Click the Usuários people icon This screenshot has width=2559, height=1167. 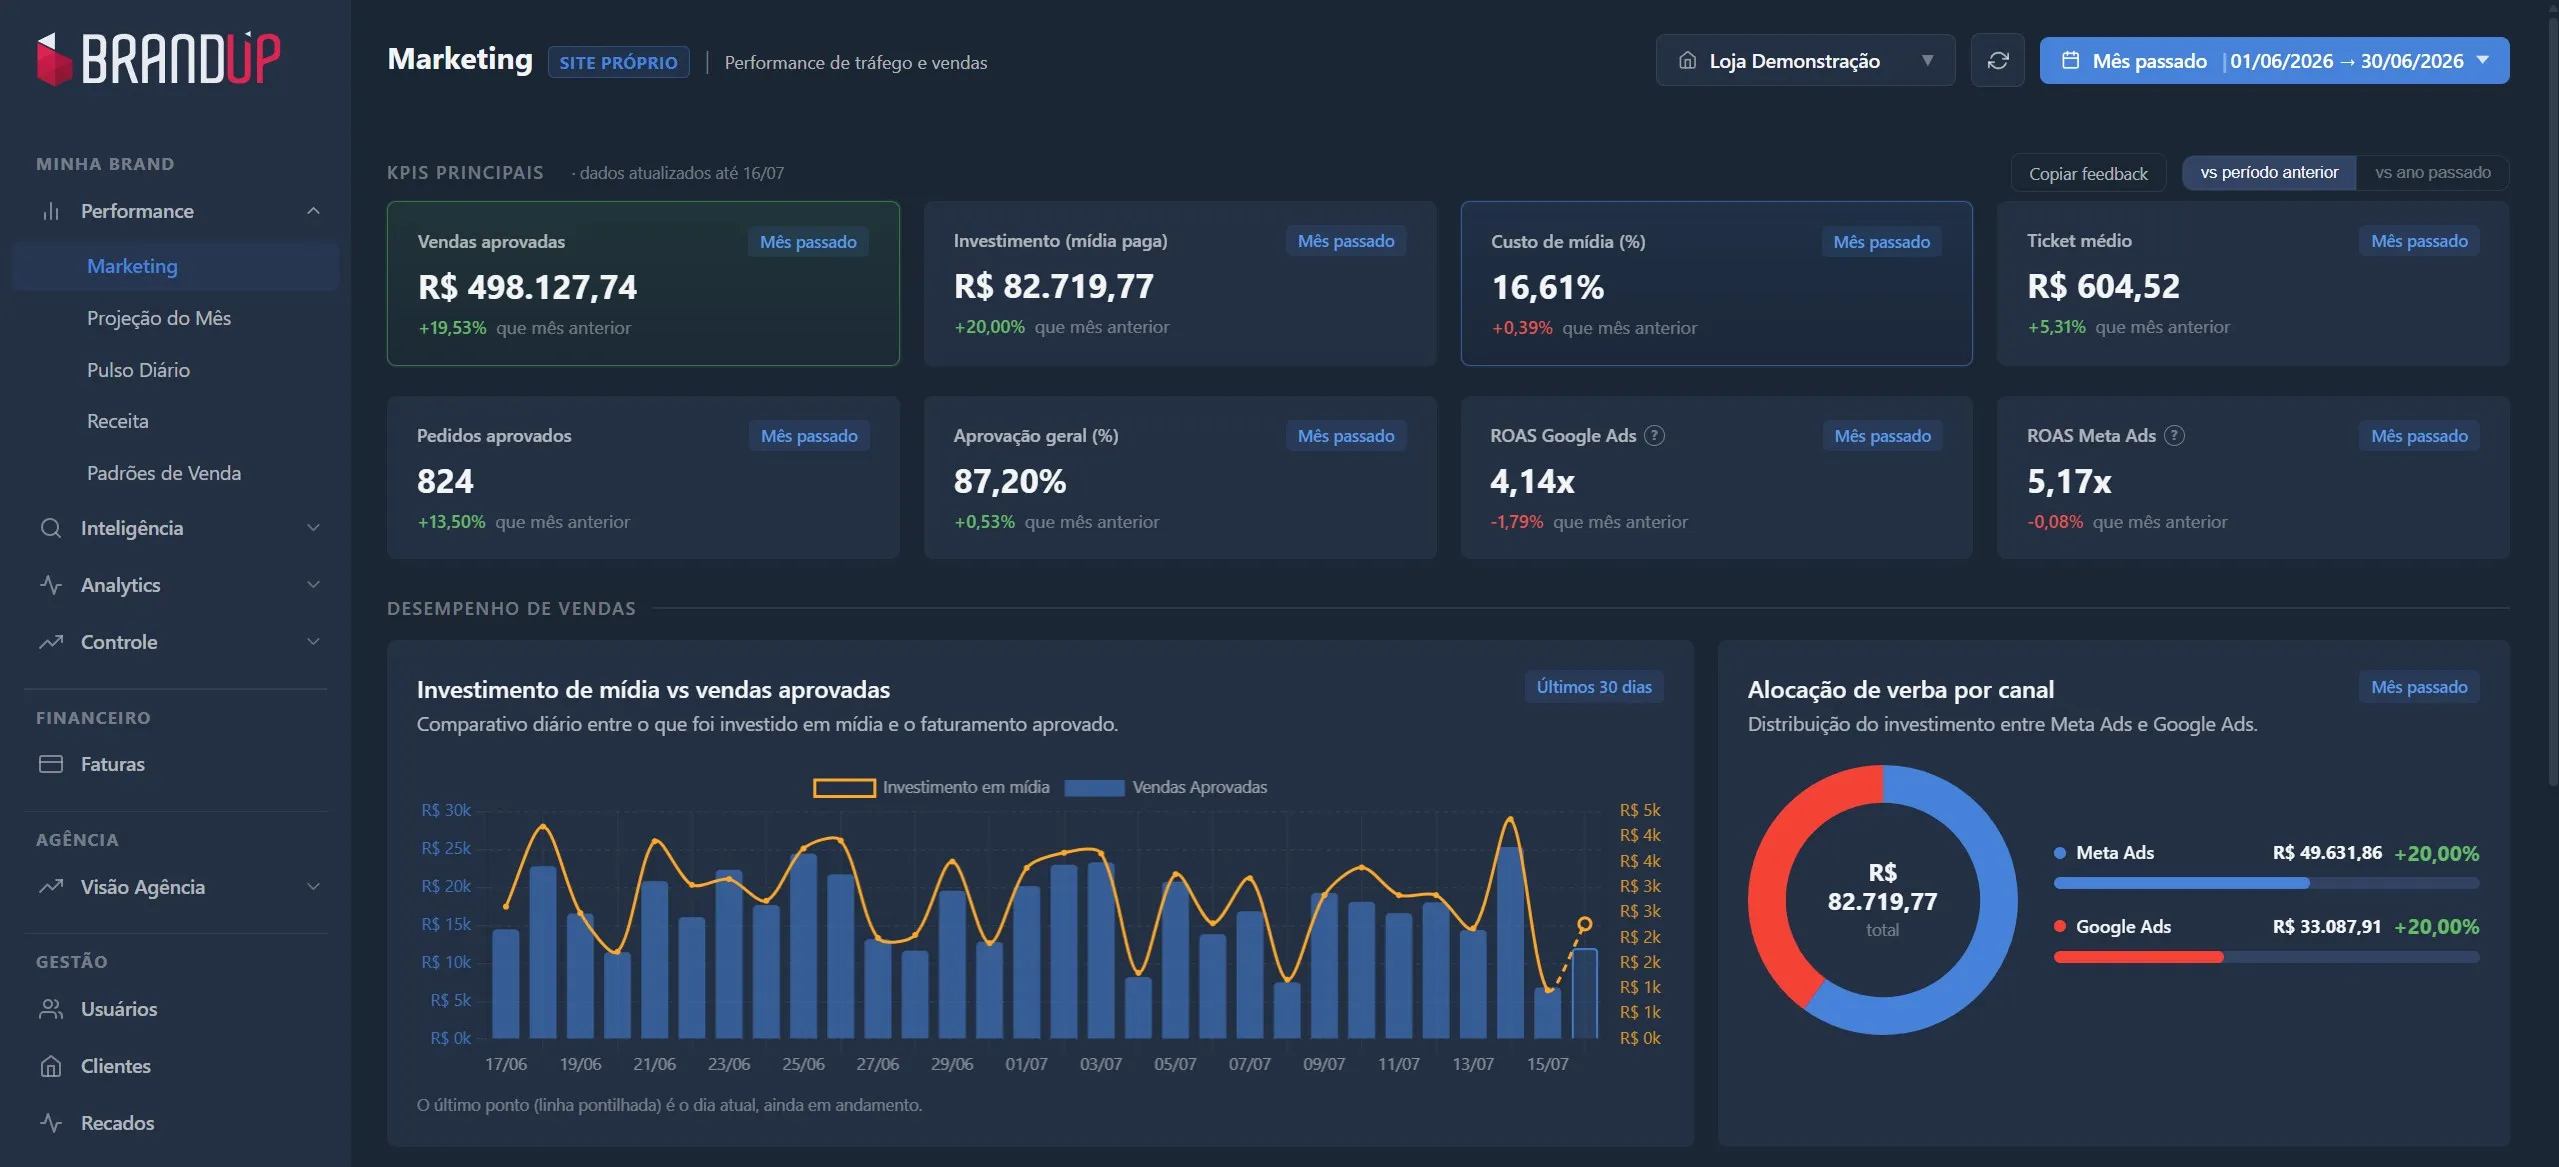tap(51, 1009)
